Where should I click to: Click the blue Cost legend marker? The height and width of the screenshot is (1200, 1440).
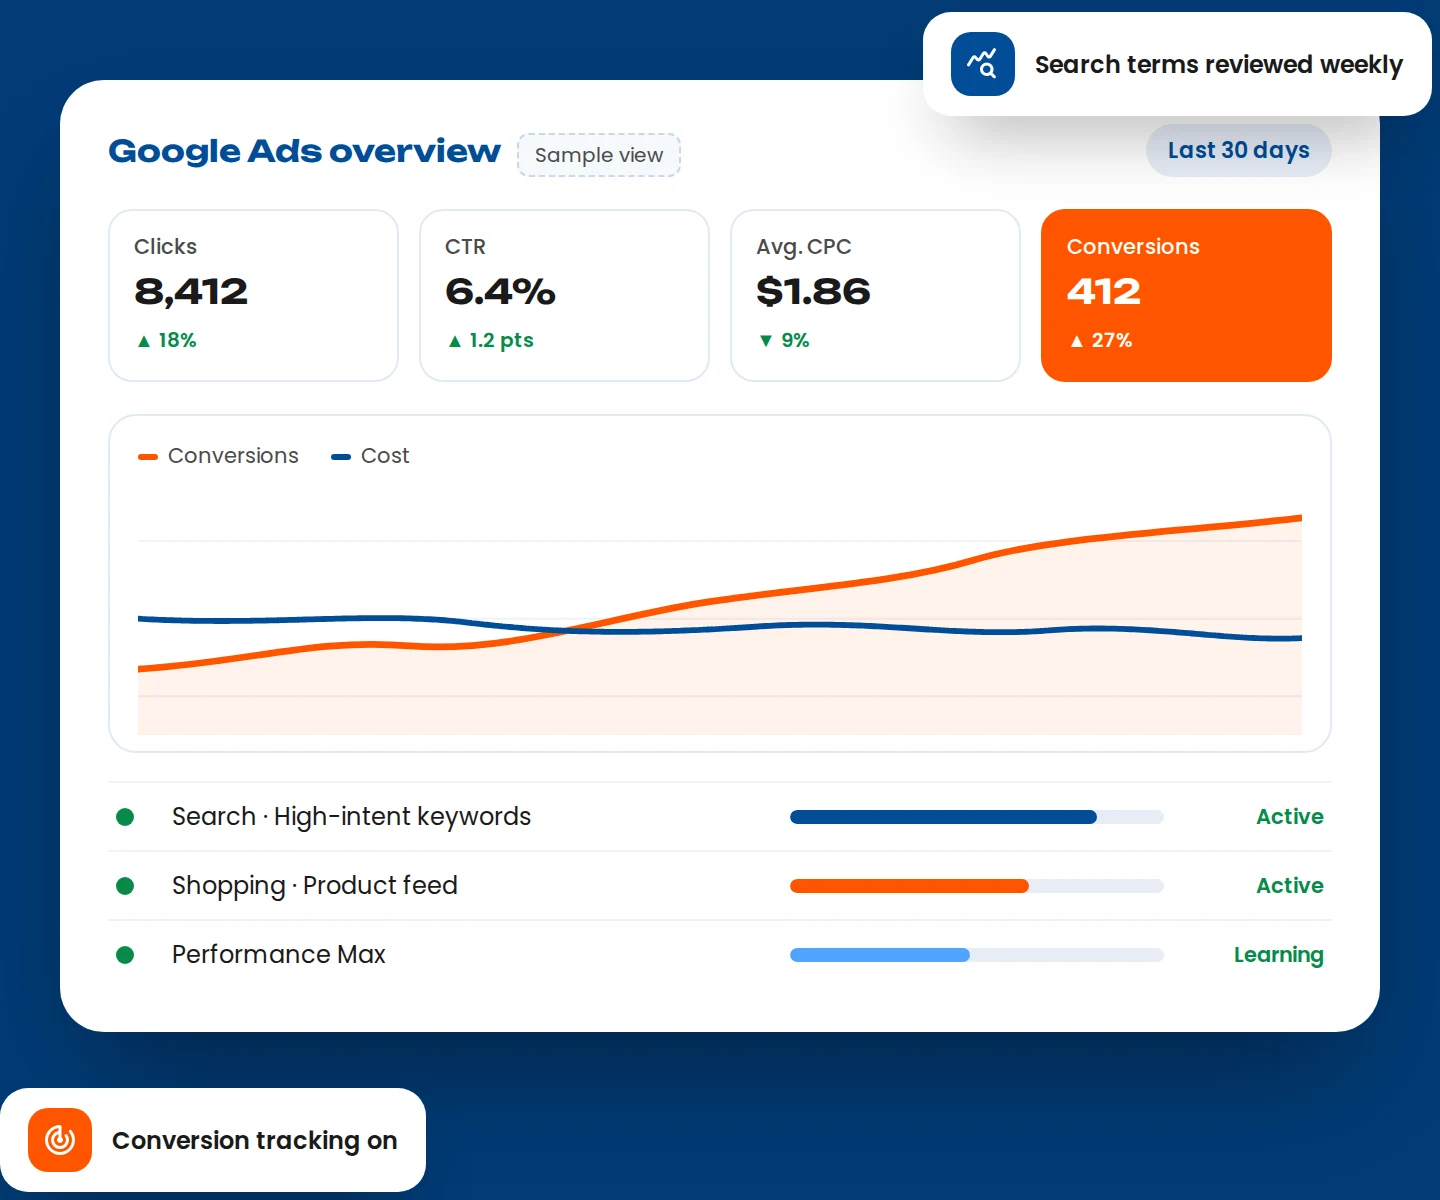point(341,457)
